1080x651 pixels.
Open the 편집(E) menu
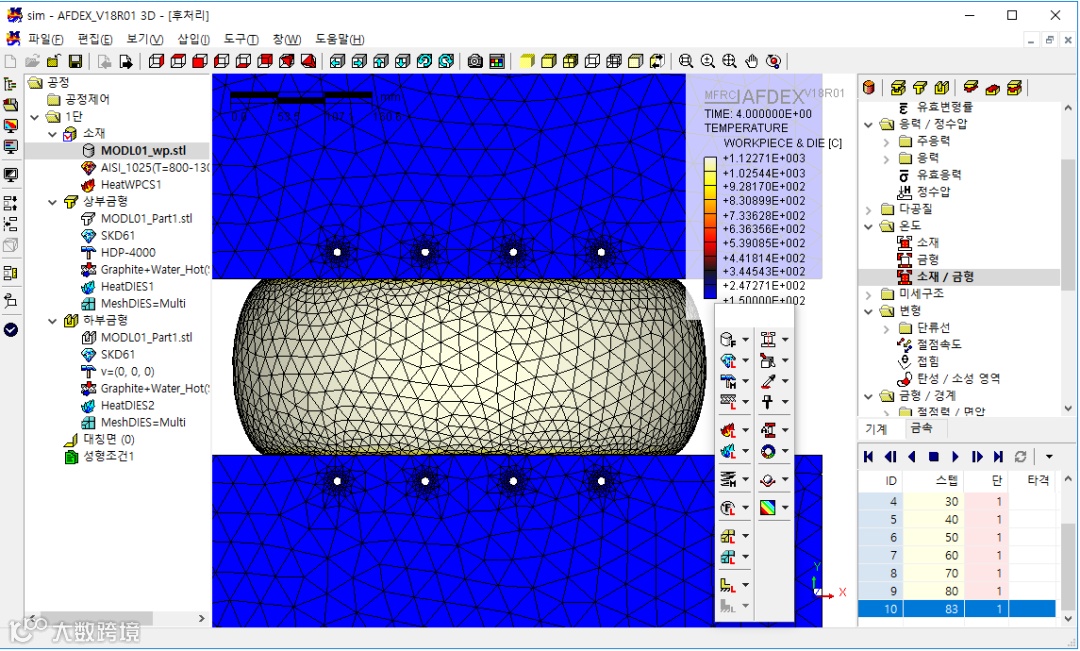pyautogui.click(x=95, y=39)
